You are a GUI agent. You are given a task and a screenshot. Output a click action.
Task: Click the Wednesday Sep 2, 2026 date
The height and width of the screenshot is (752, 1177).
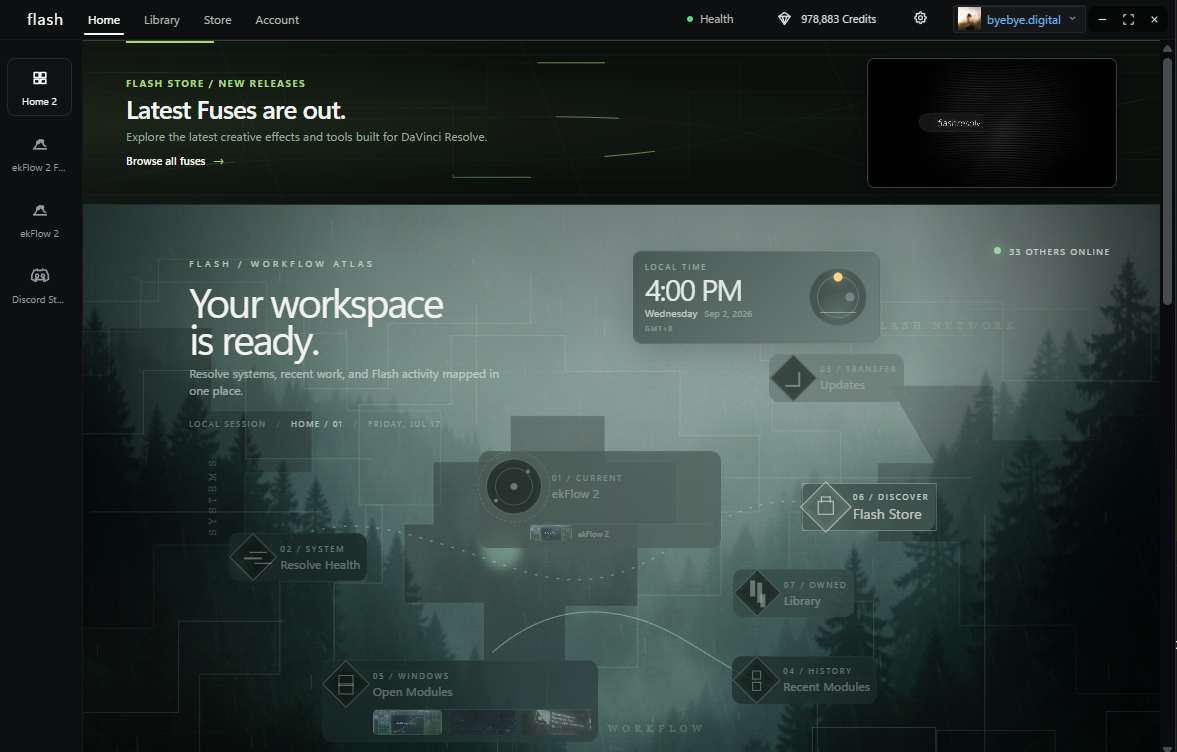(x=698, y=314)
